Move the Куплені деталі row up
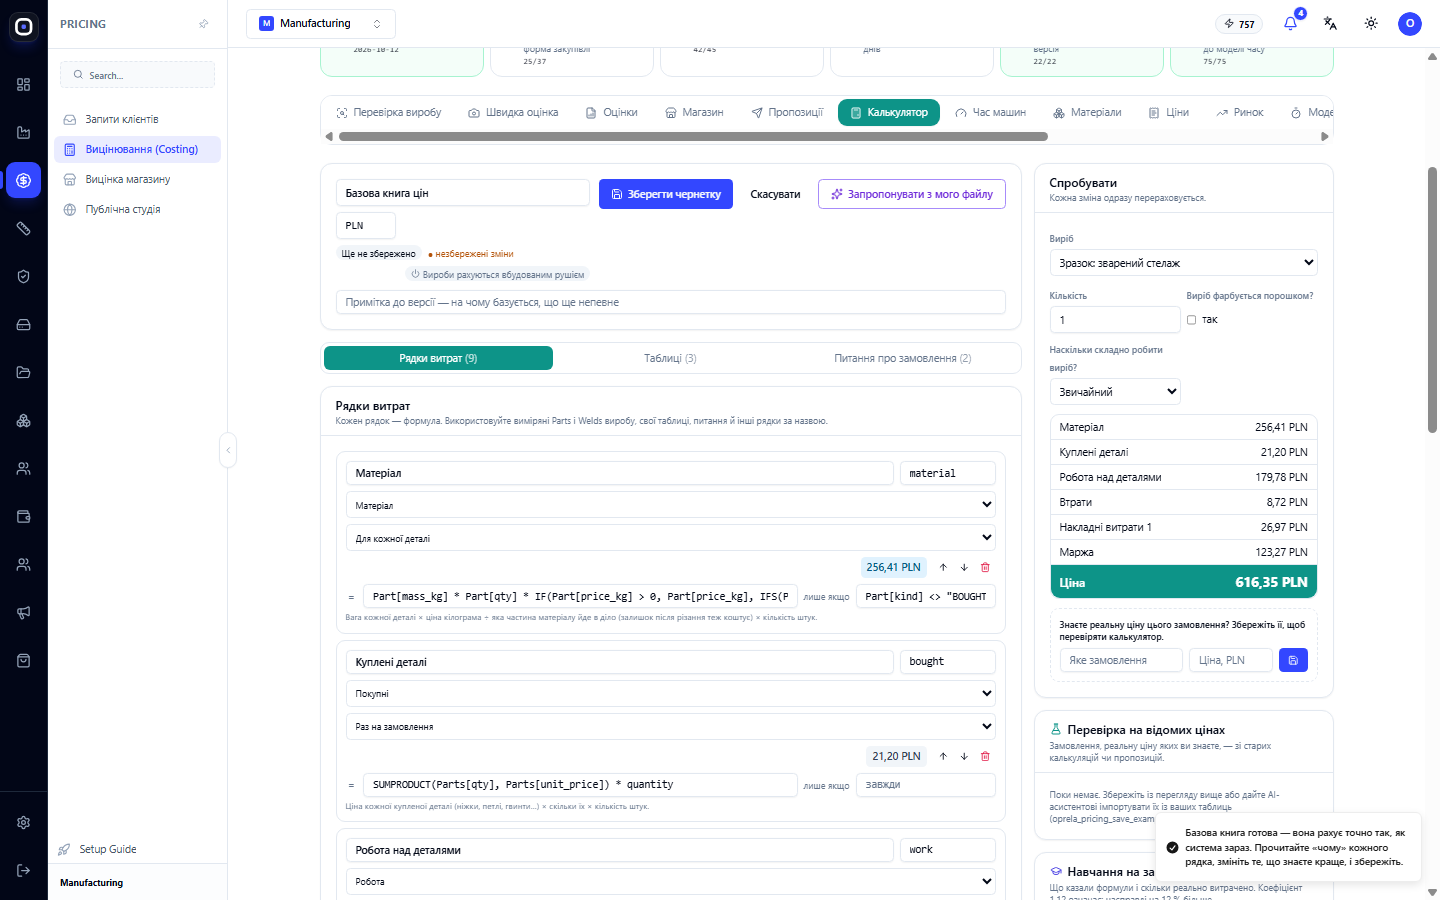Image resolution: width=1440 pixels, height=900 pixels. 943,756
